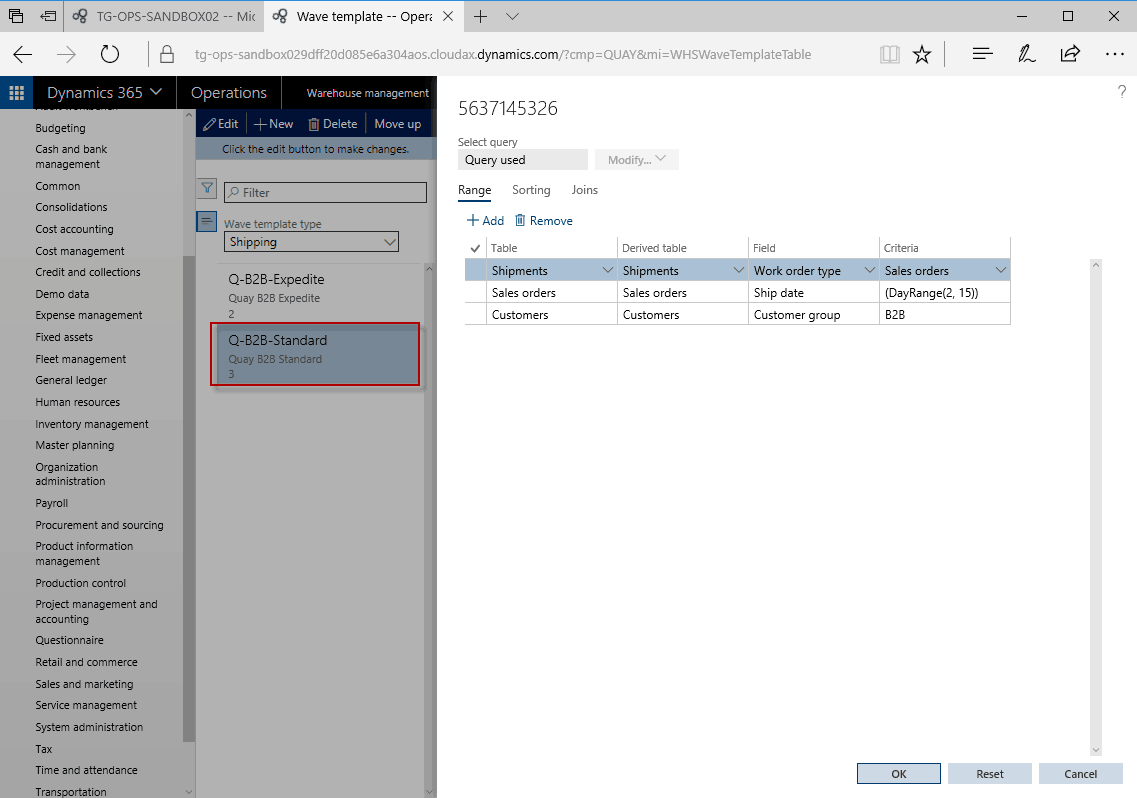
Task: Open the tab preview dropdown chevron
Action: pos(512,16)
